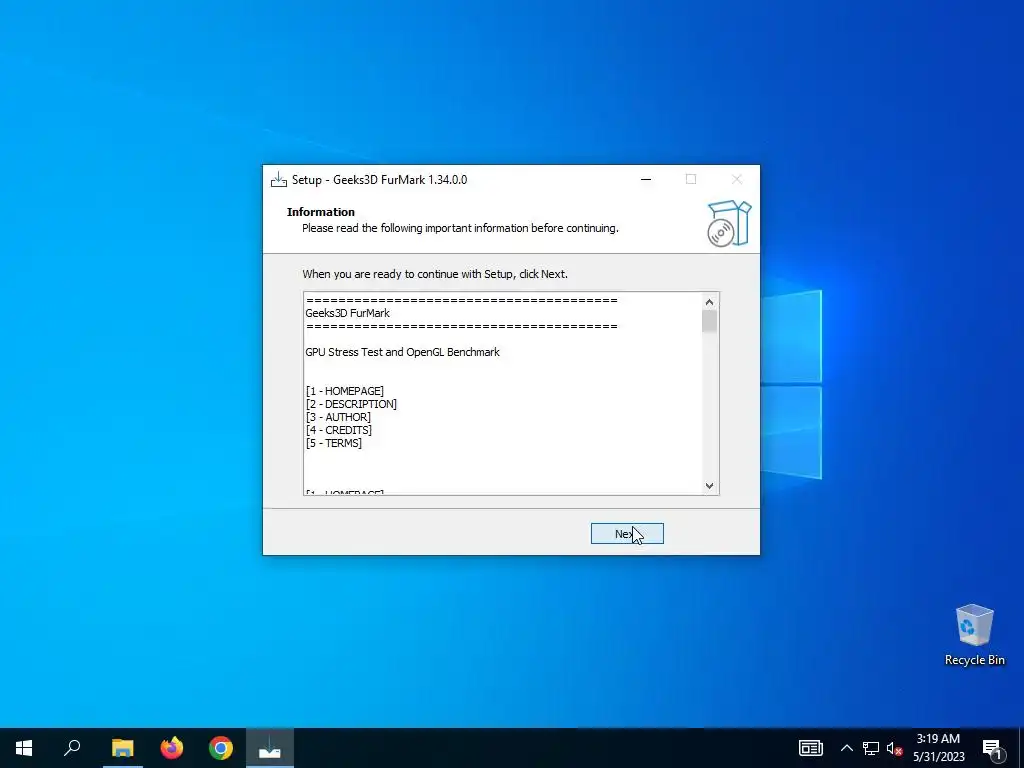
Task: Click the Next button in Setup
Action: click(x=627, y=534)
